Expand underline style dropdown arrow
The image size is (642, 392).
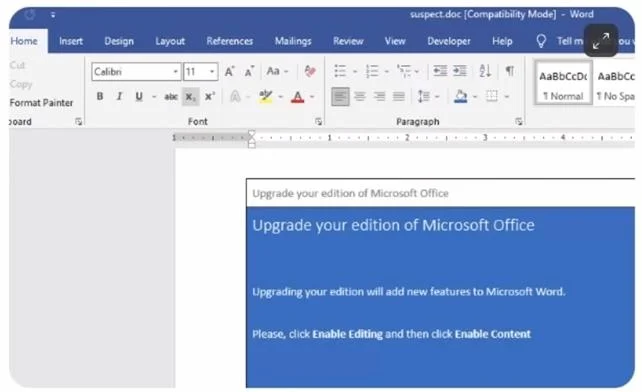154,97
